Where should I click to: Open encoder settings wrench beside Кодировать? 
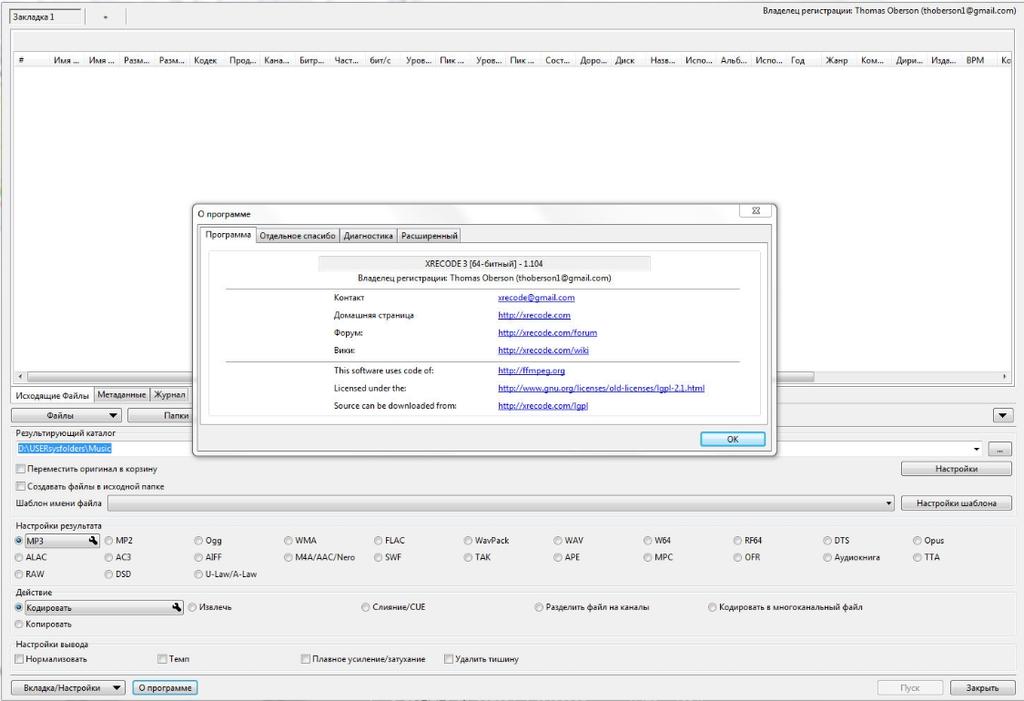click(176, 608)
